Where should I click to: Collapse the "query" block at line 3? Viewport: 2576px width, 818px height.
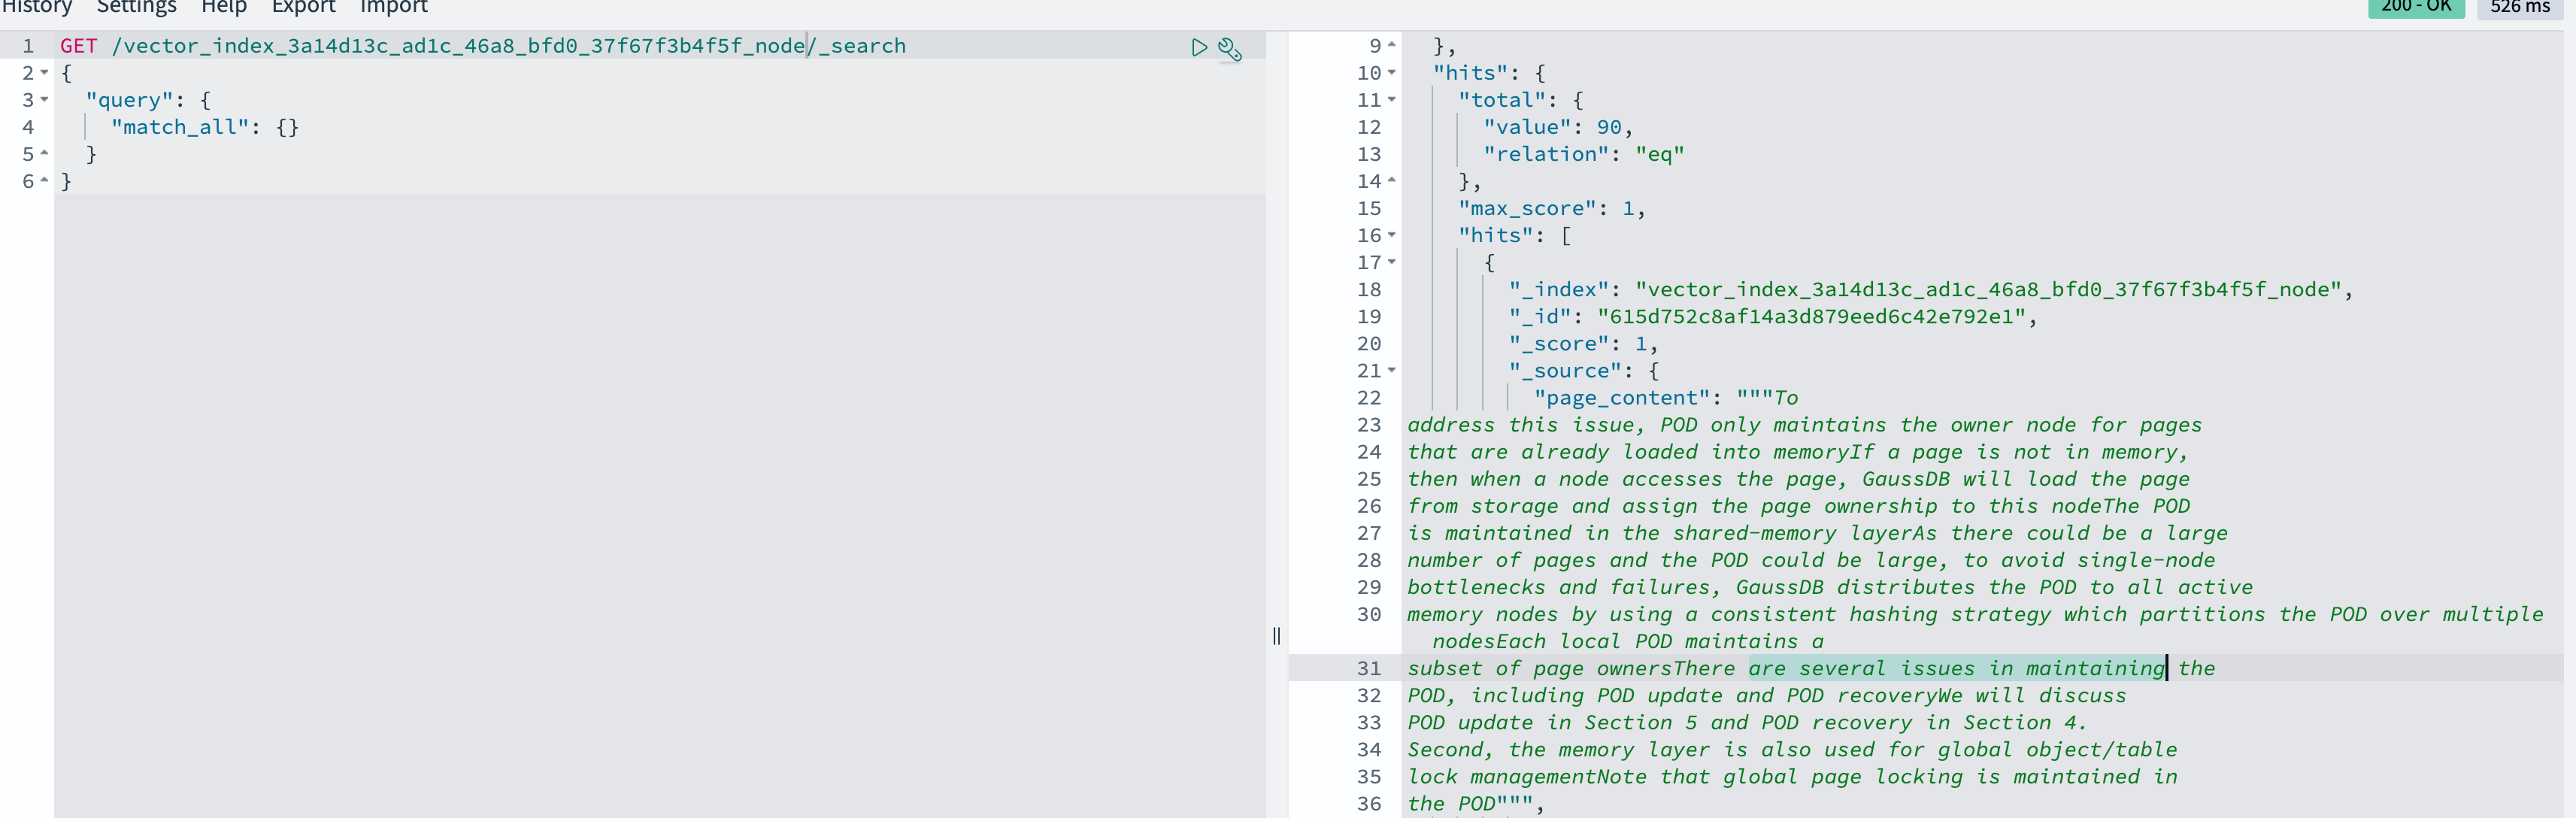45,100
